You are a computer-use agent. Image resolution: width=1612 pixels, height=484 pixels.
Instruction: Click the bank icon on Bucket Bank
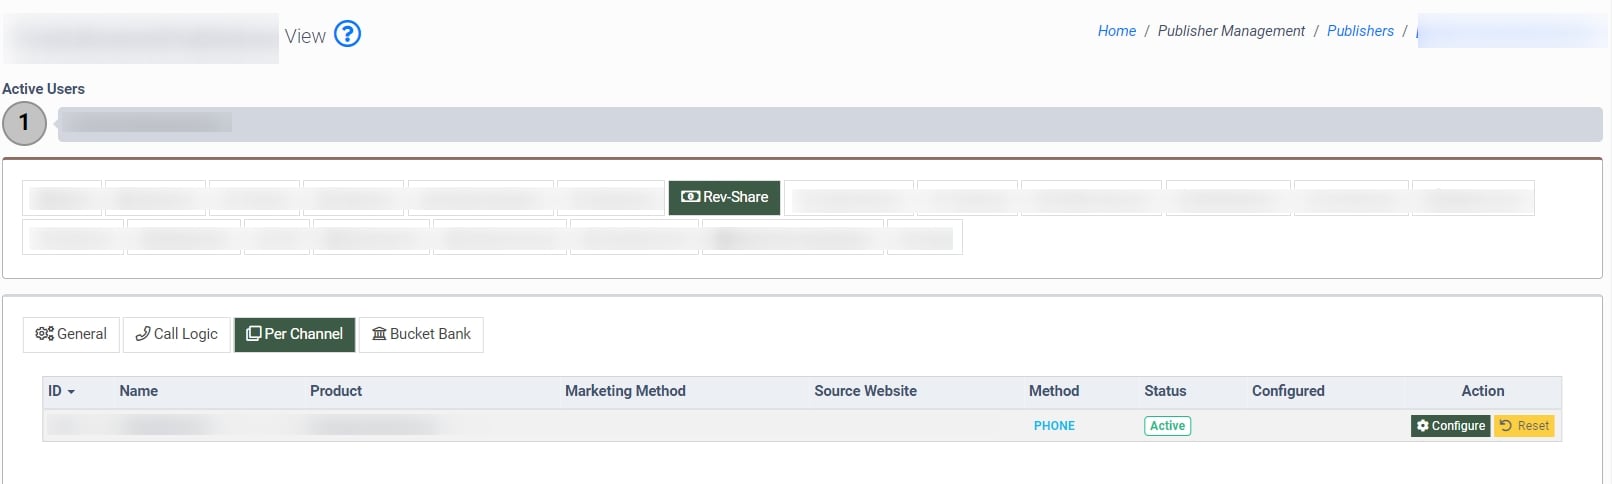tap(379, 334)
